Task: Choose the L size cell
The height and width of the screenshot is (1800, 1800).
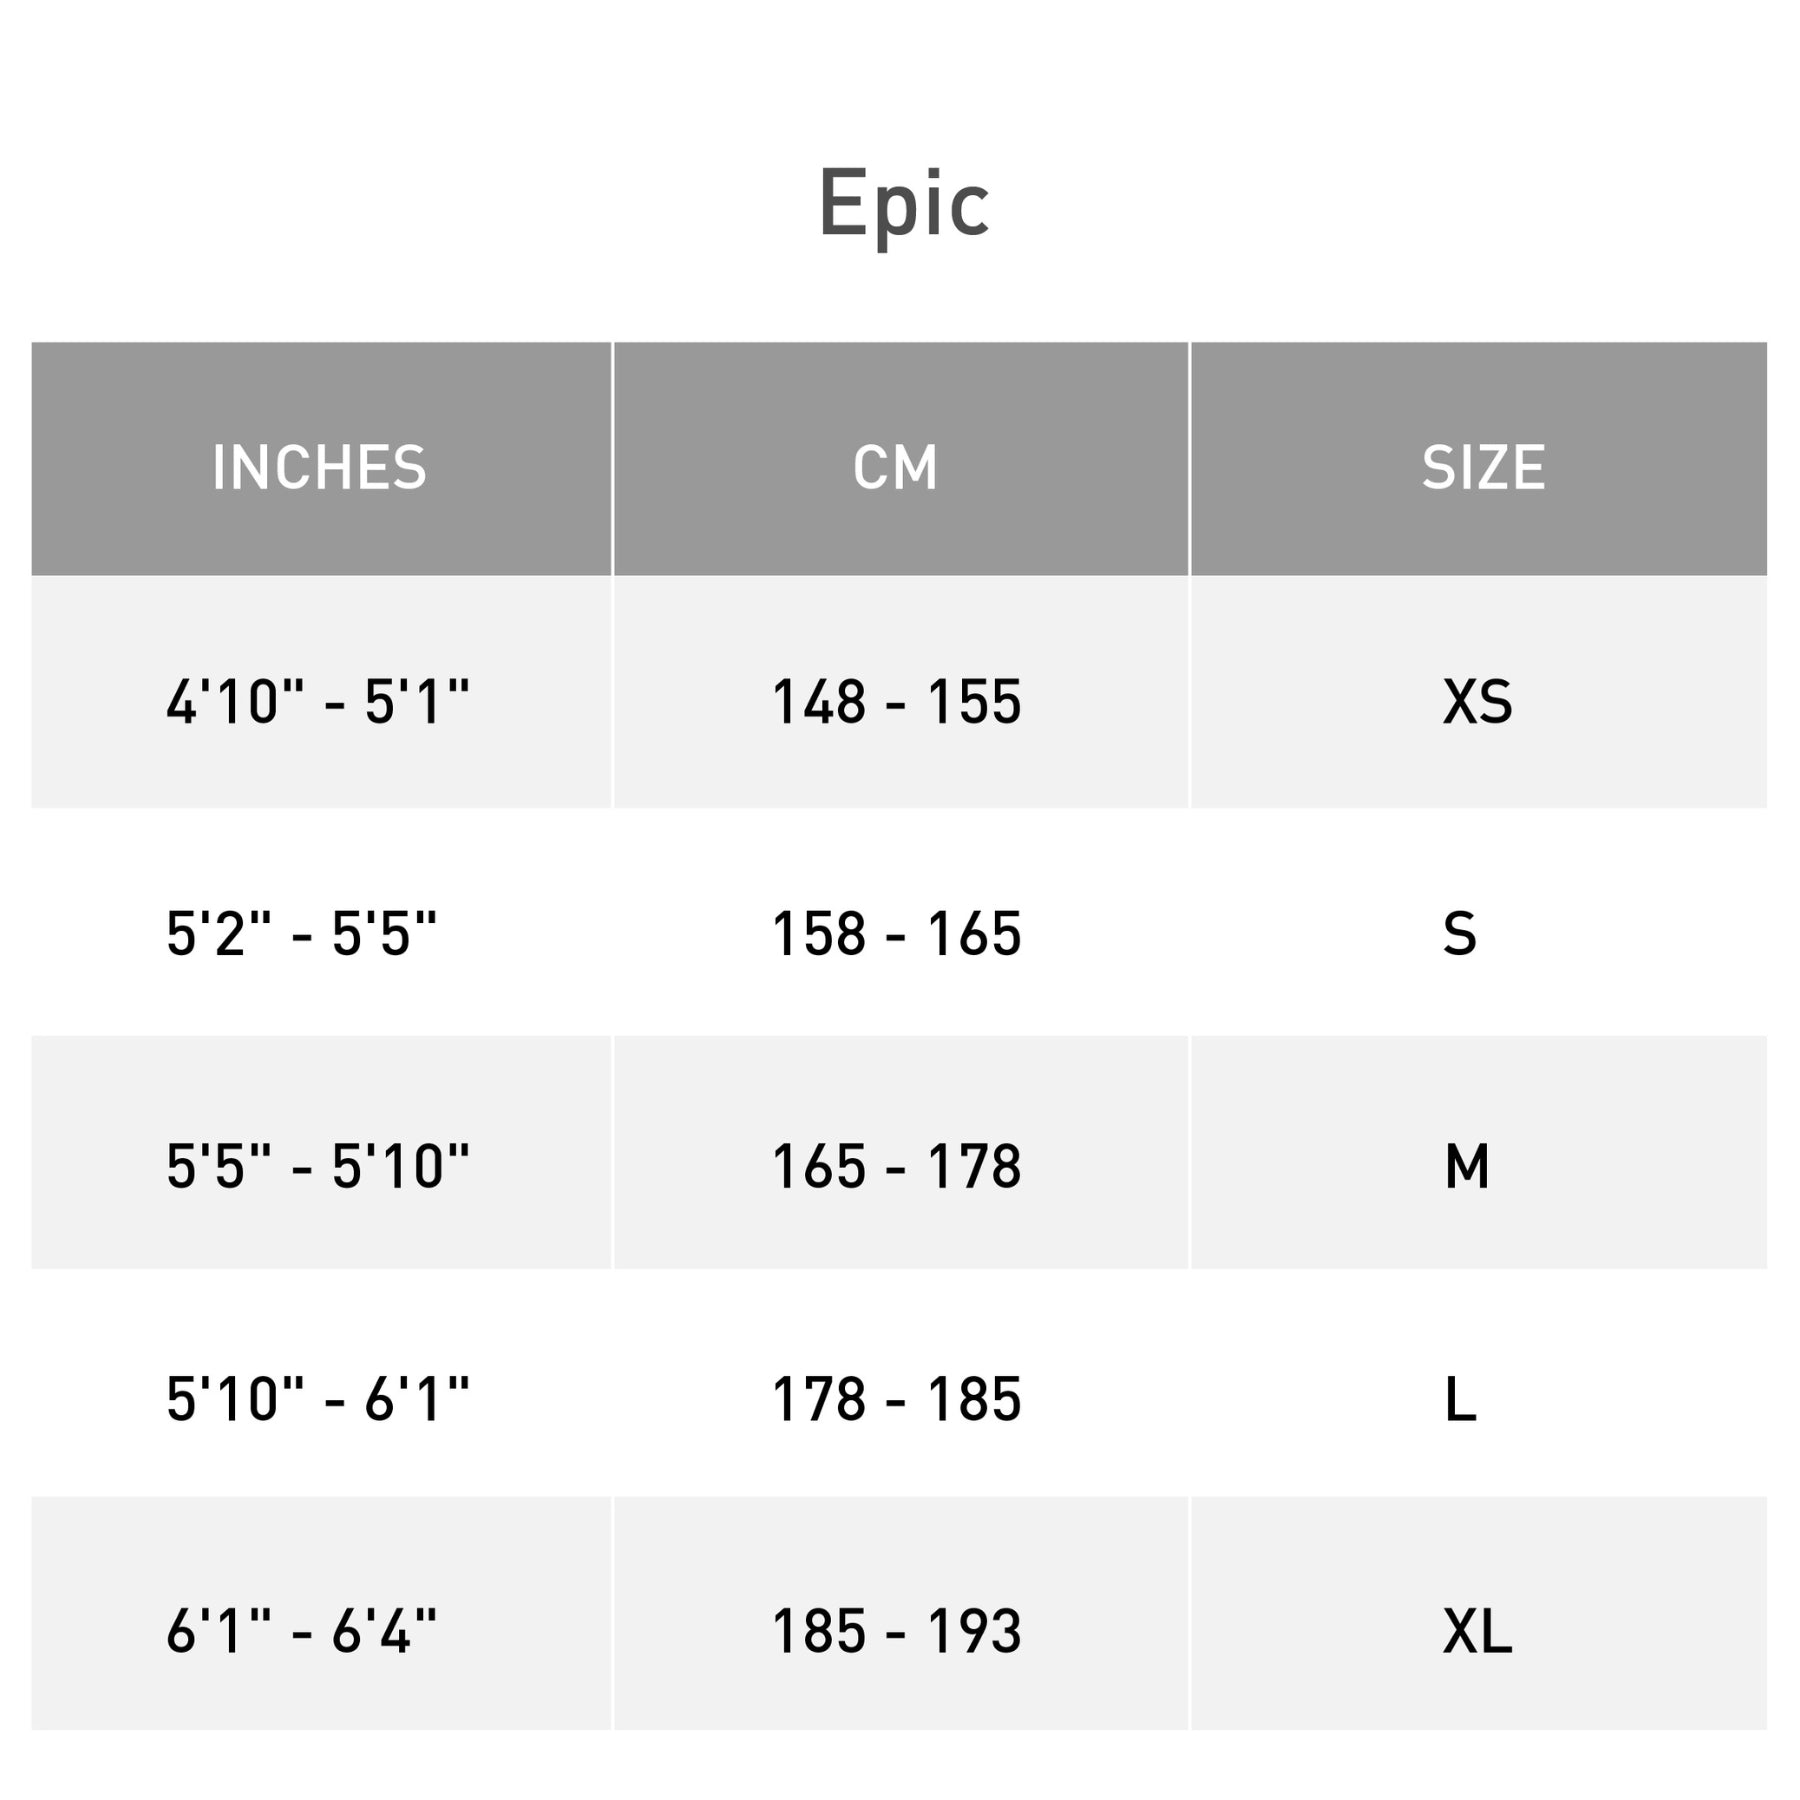Action: (x=1461, y=1398)
